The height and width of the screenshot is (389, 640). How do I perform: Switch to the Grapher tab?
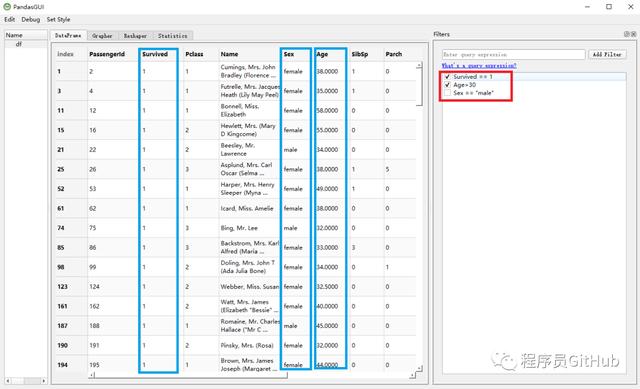click(x=102, y=36)
